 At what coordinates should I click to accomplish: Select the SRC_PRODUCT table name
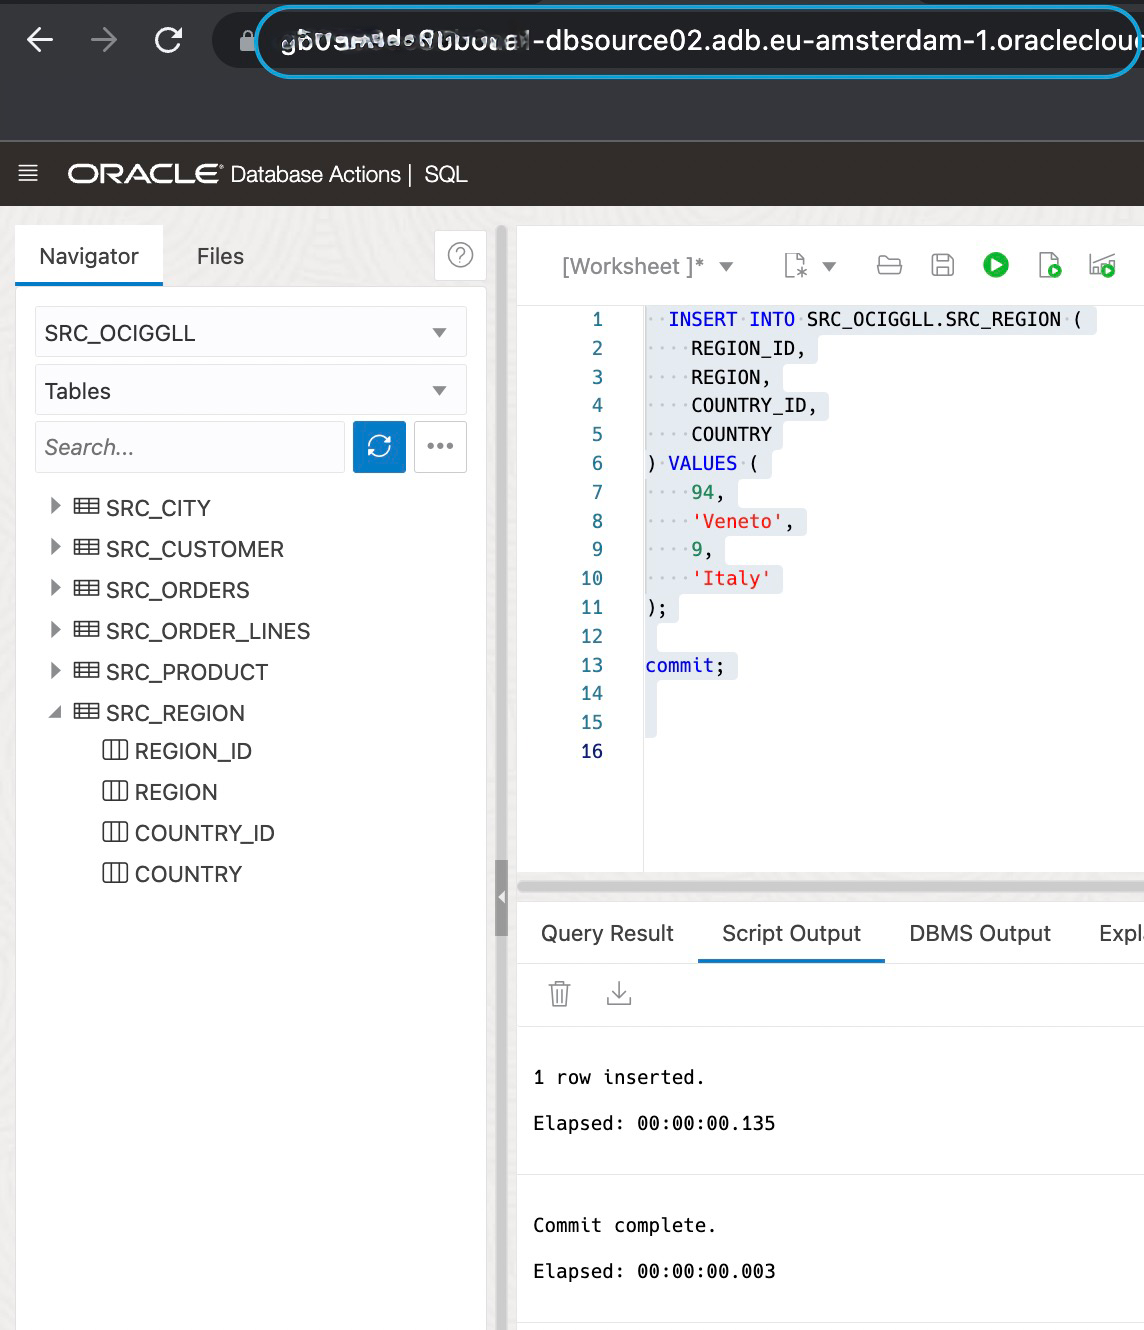[x=187, y=672]
